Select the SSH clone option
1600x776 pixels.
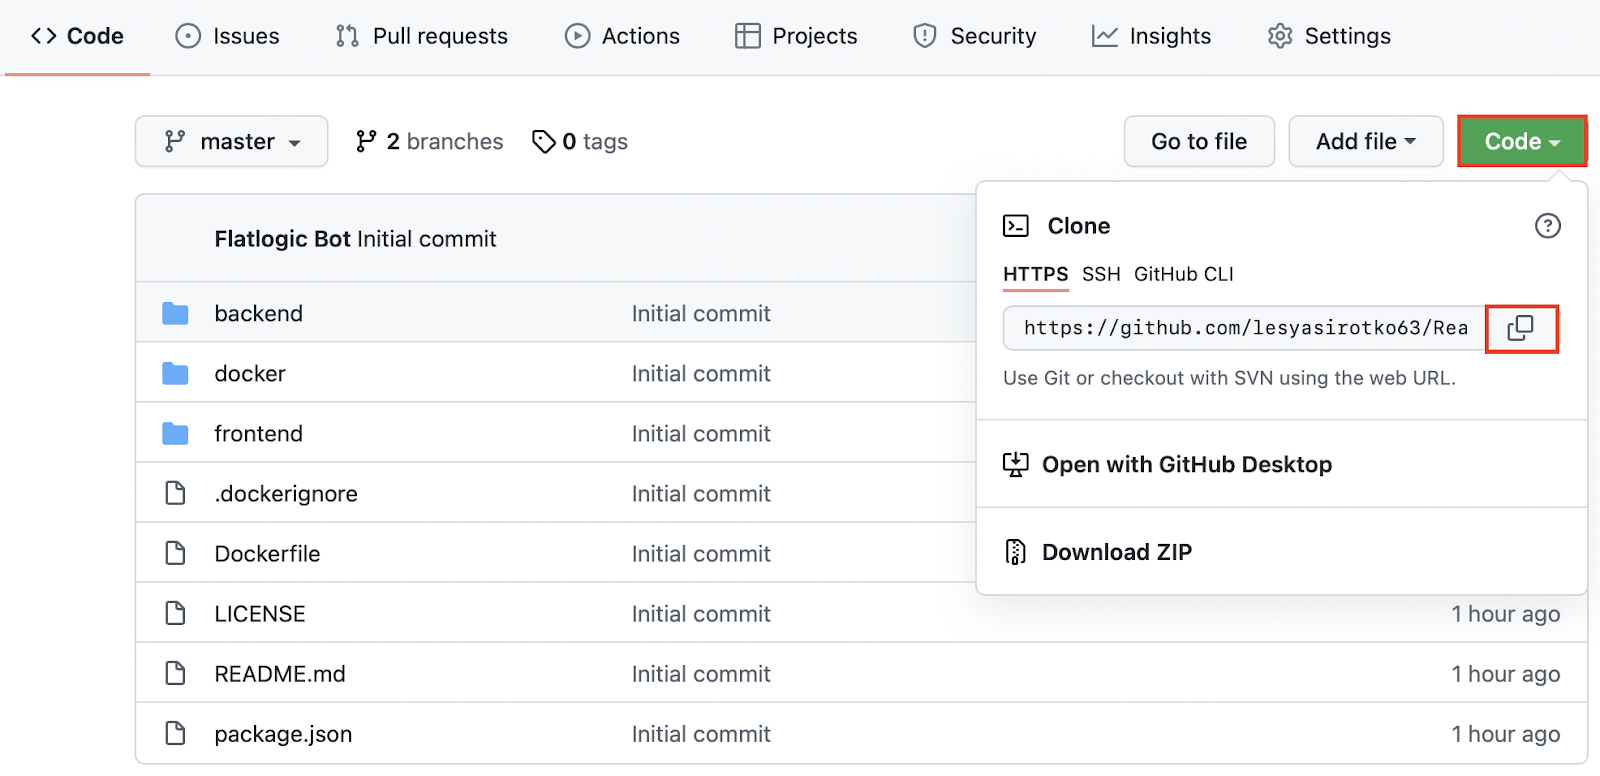1101,274
